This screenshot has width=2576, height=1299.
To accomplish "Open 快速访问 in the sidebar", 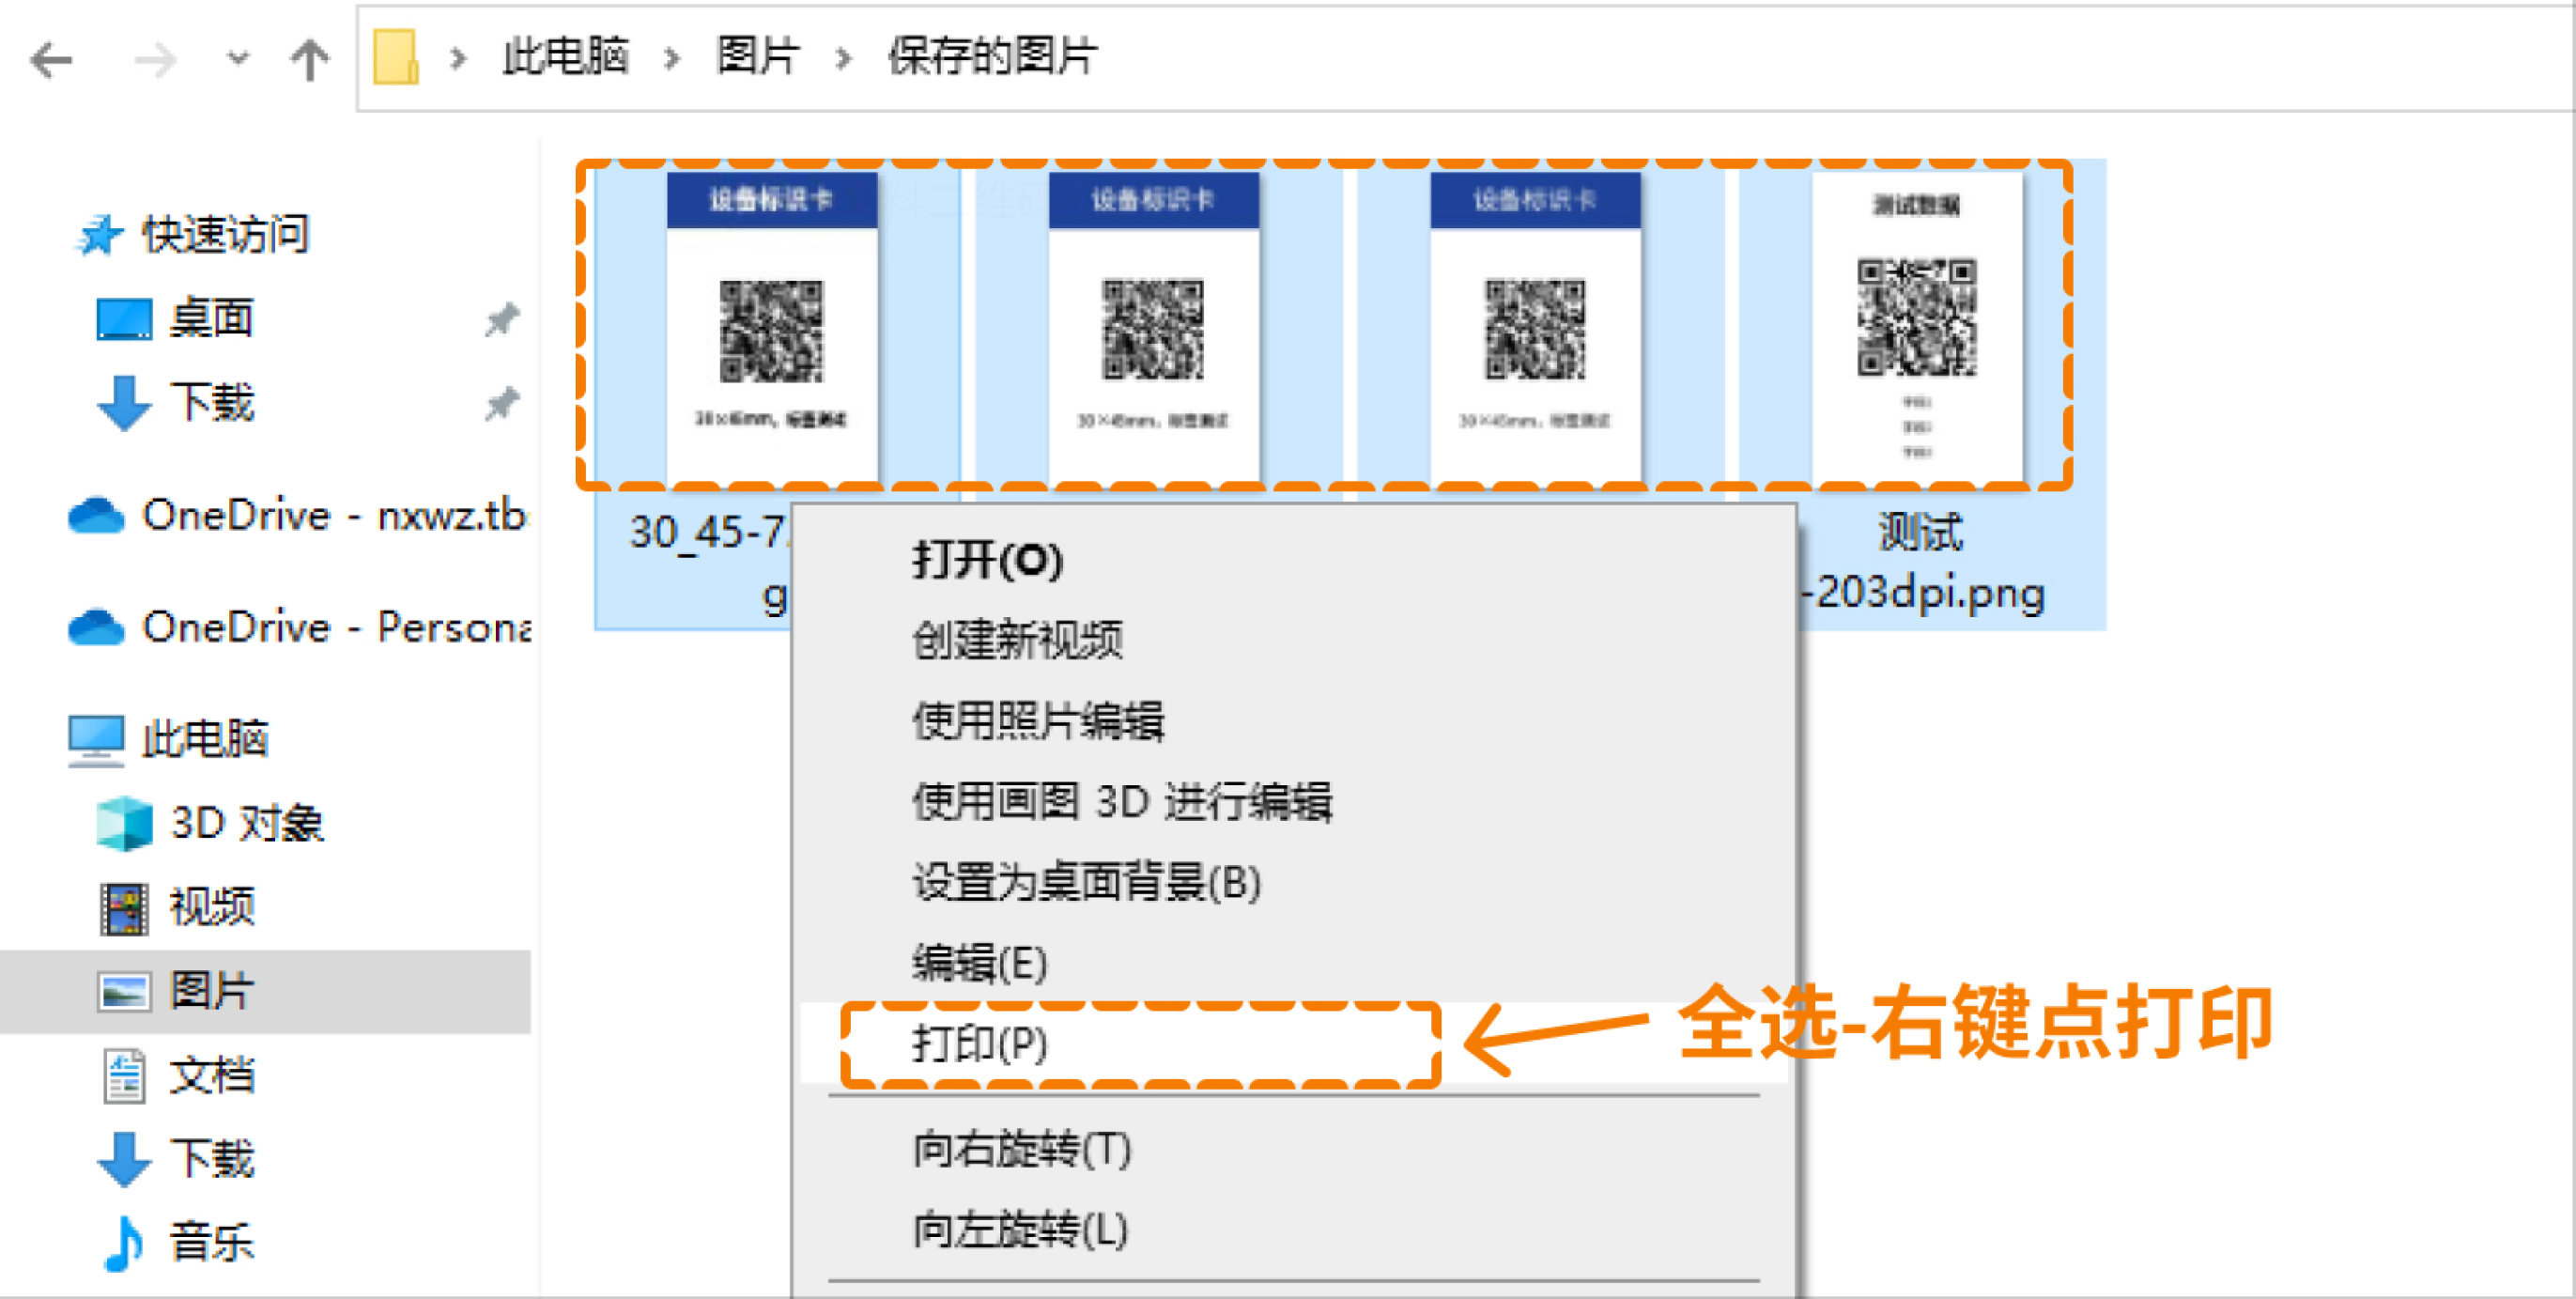I will 225,234.
